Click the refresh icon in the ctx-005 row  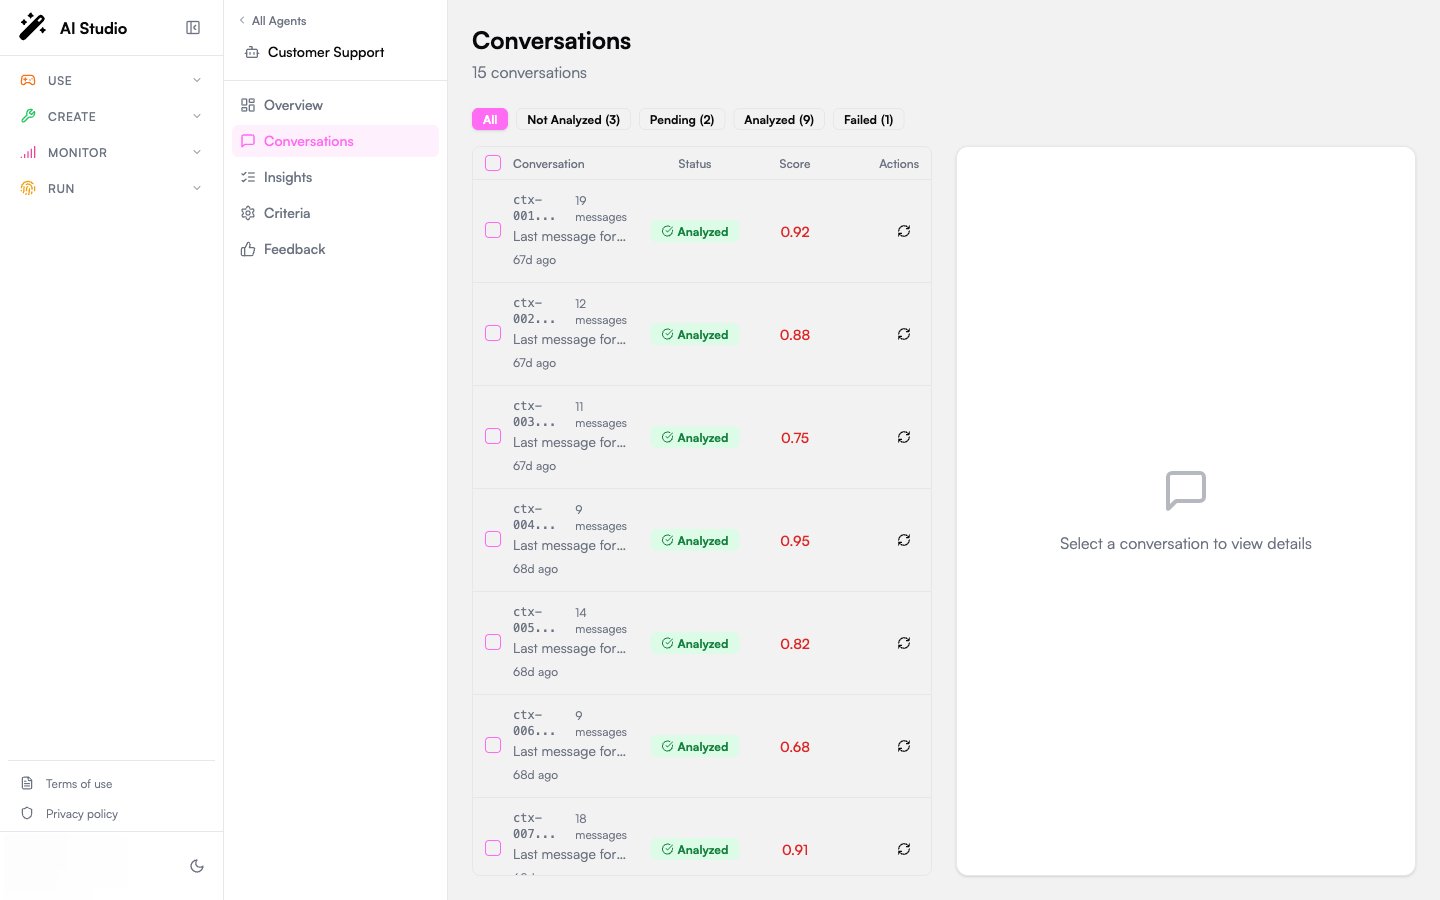[904, 643]
